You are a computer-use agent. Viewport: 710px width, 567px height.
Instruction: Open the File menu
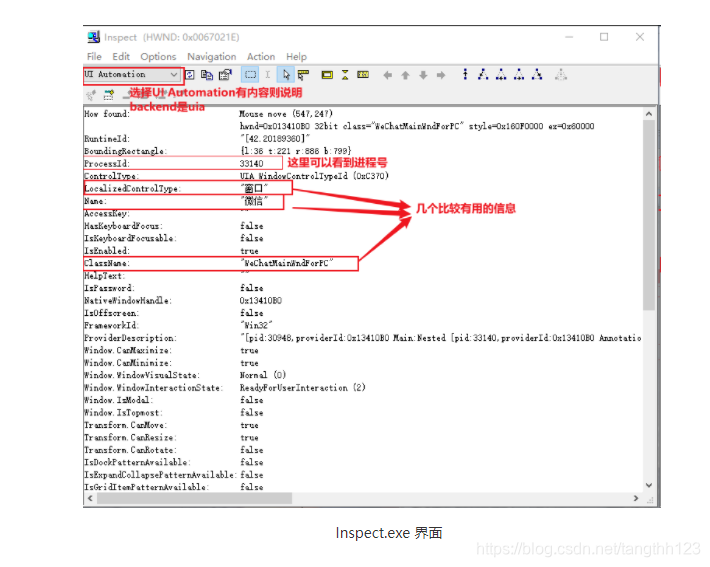coord(94,57)
